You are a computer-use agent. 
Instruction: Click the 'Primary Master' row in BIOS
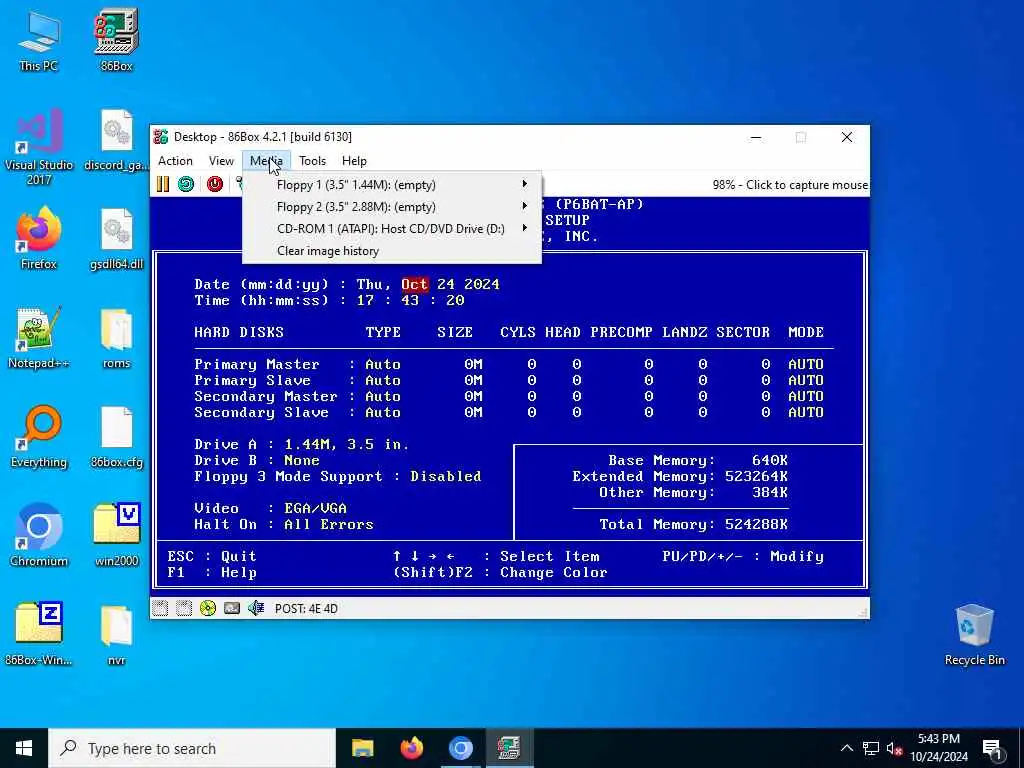point(509,364)
